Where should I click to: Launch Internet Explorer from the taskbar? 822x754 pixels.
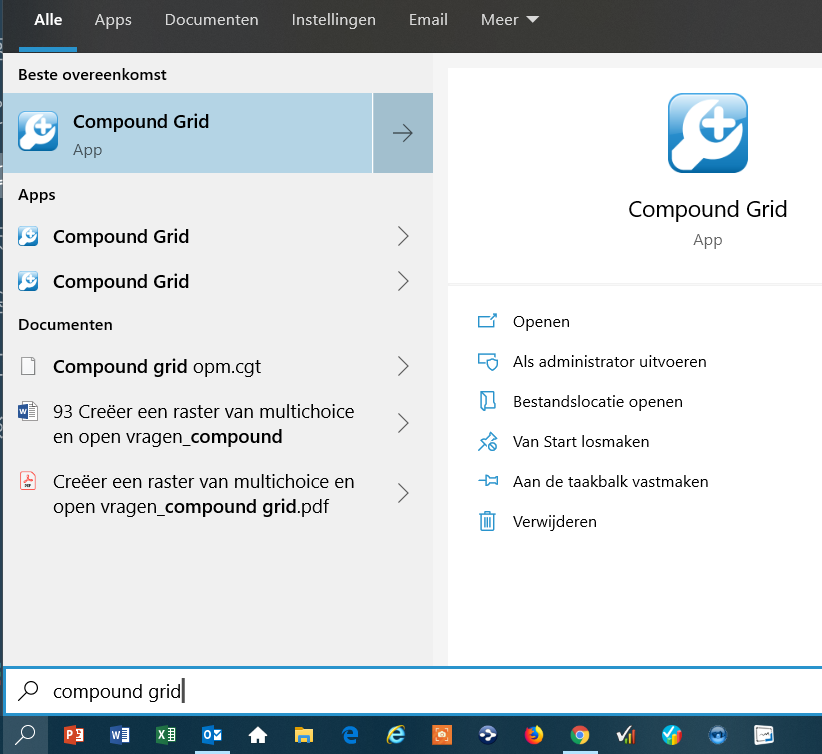tap(396, 735)
